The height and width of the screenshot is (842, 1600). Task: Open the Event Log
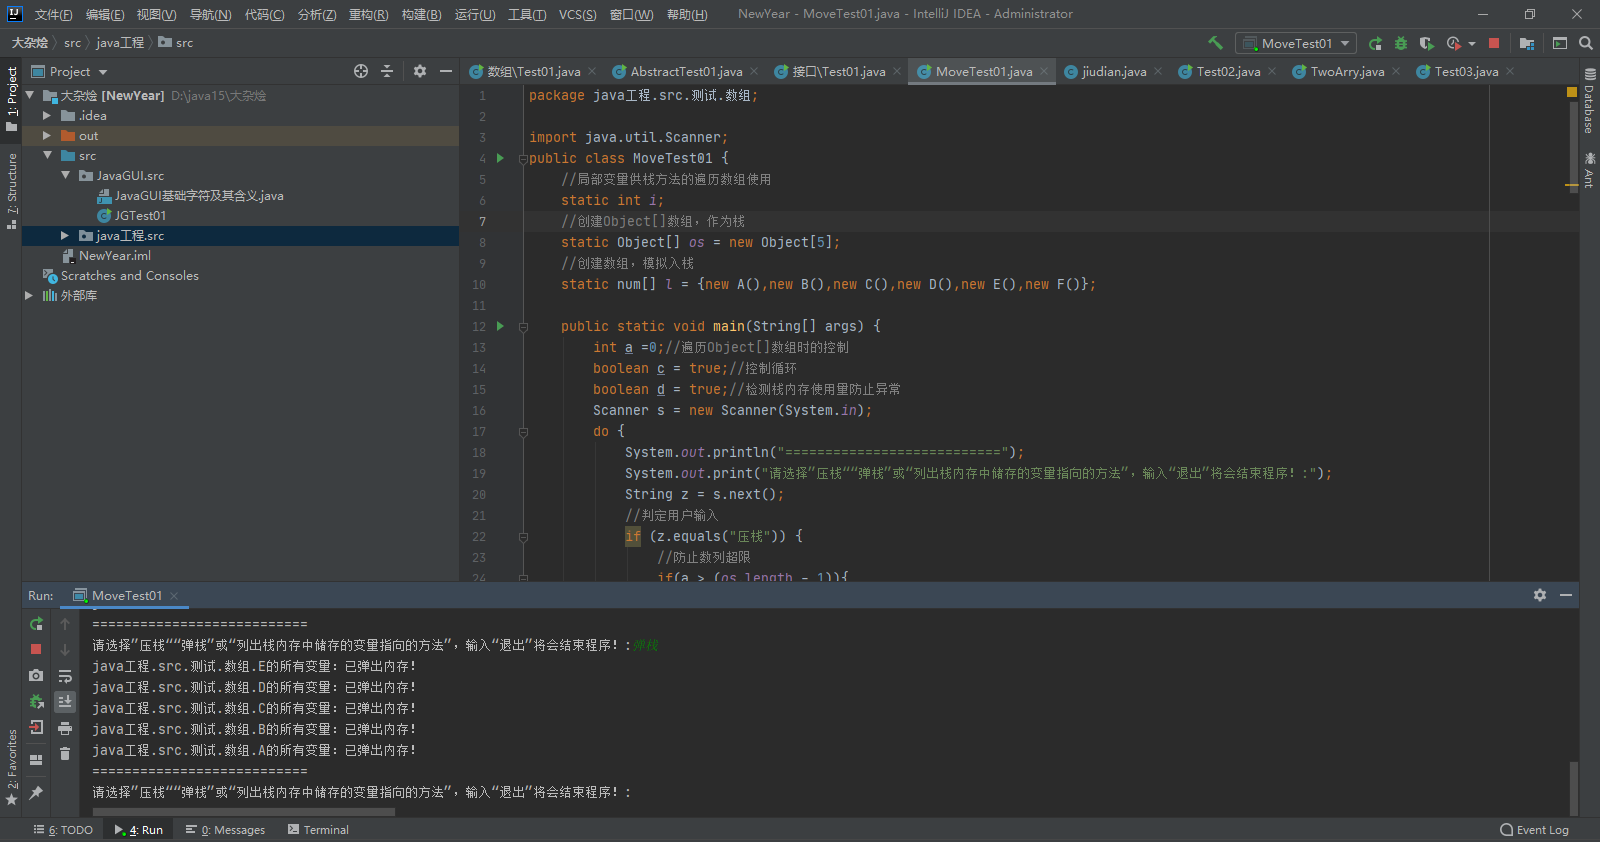tap(1534, 830)
